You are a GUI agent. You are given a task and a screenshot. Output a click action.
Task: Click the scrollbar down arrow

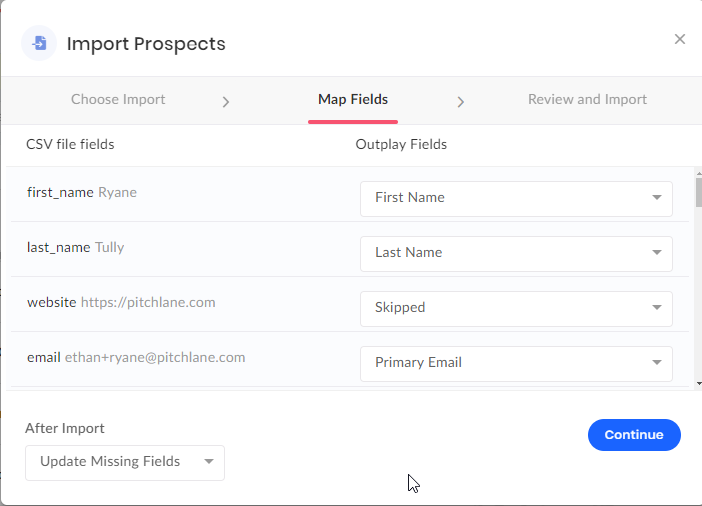click(x=698, y=384)
